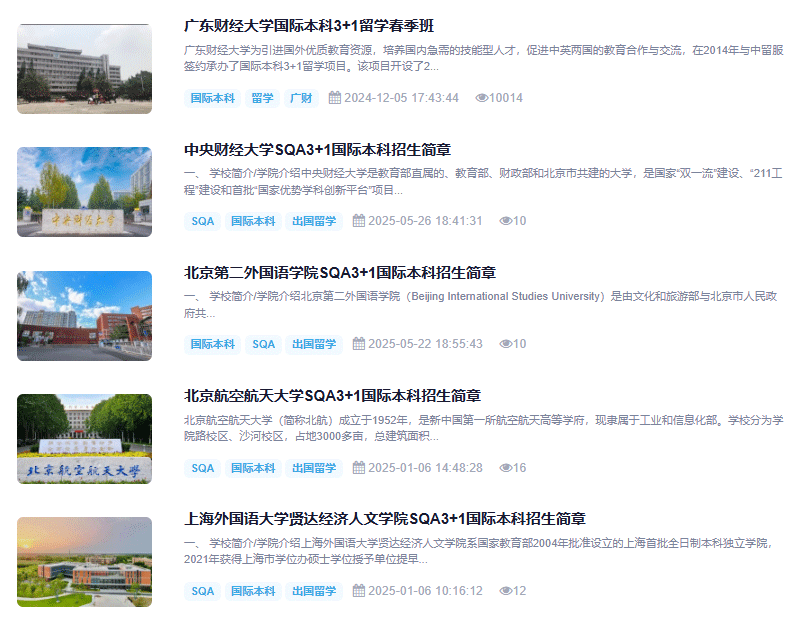
Task: Click eye views icon next to 16
Action: pyautogui.click(x=505, y=468)
